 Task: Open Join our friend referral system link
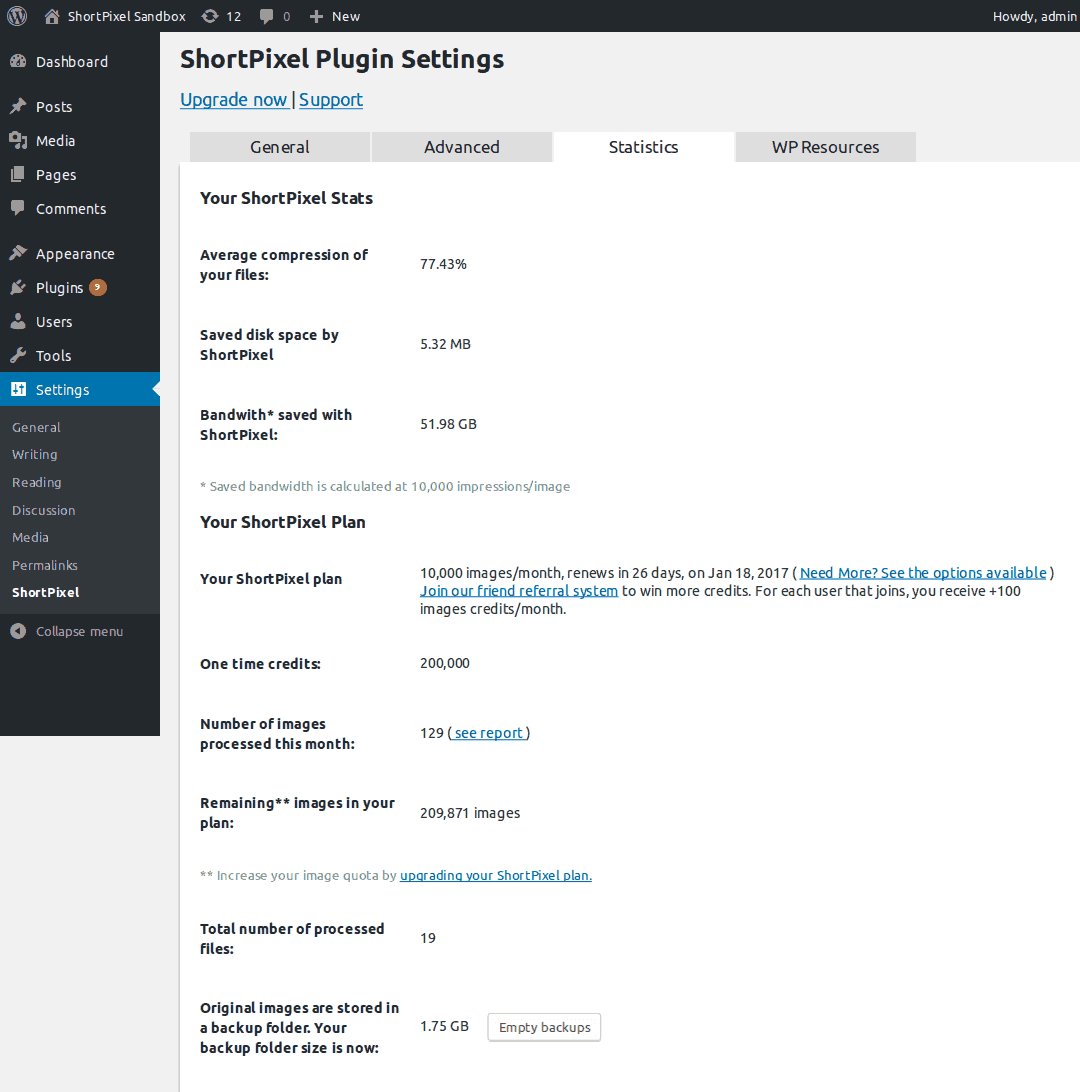(519, 591)
